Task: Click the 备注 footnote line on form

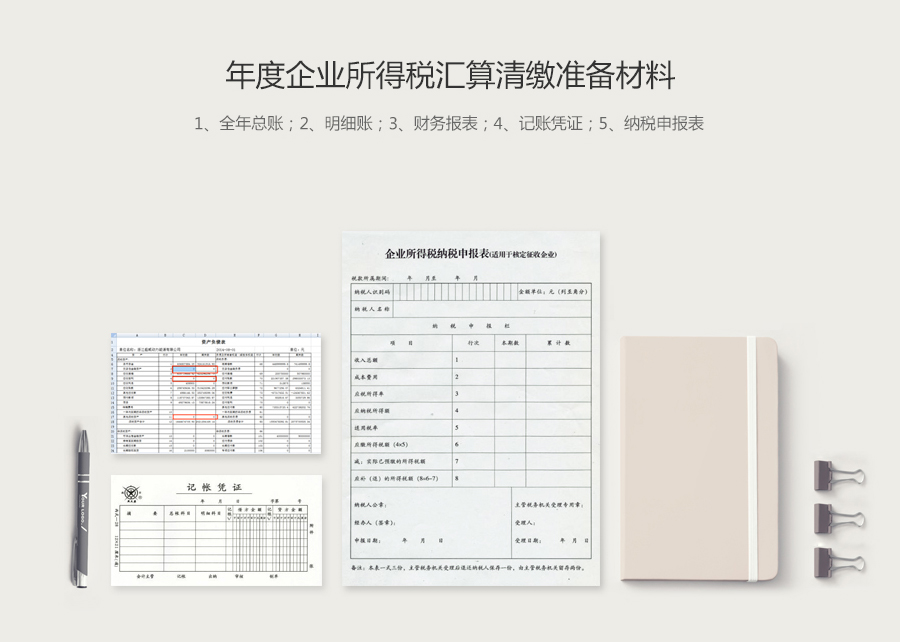Action: pyautogui.click(x=468, y=568)
